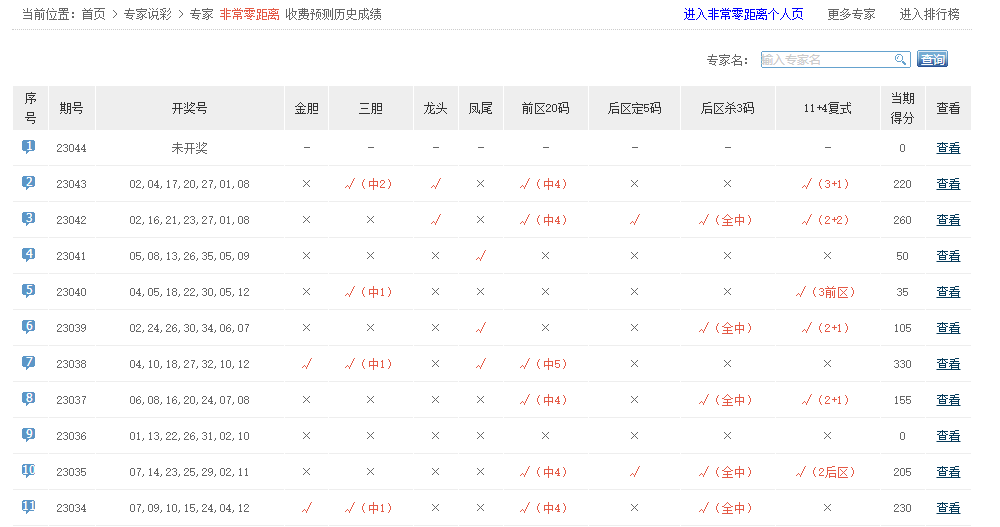The image size is (1000, 527).
Task: View details of period 23034 via 查看
Action: coord(948,508)
